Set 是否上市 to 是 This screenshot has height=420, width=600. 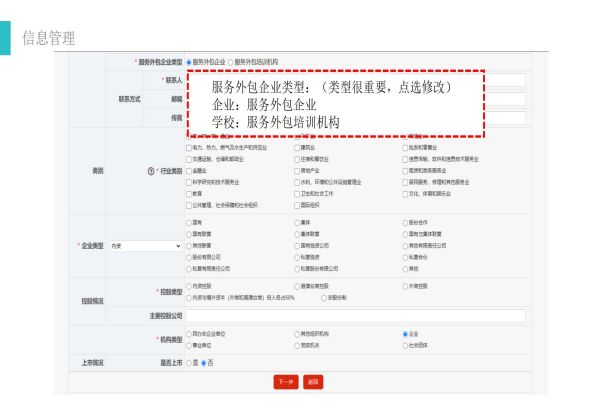click(190, 362)
